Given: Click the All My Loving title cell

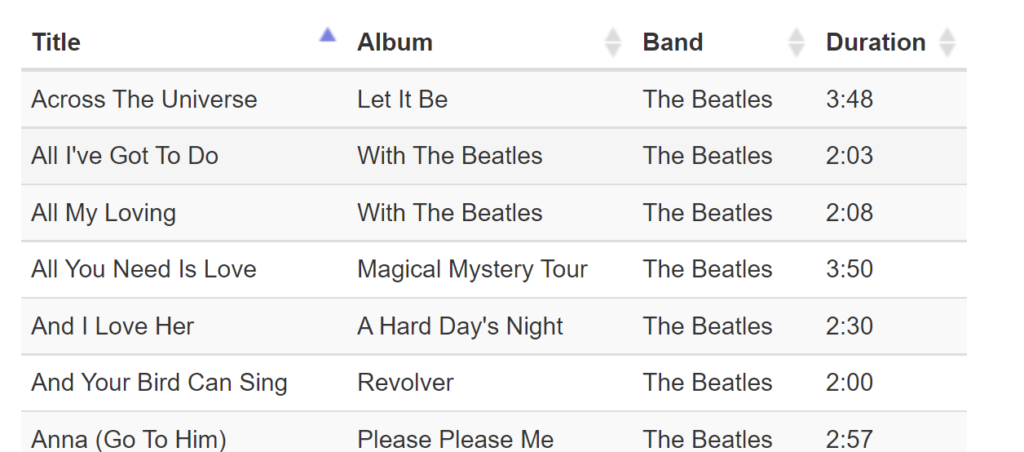Looking at the screenshot, I should coord(104,213).
